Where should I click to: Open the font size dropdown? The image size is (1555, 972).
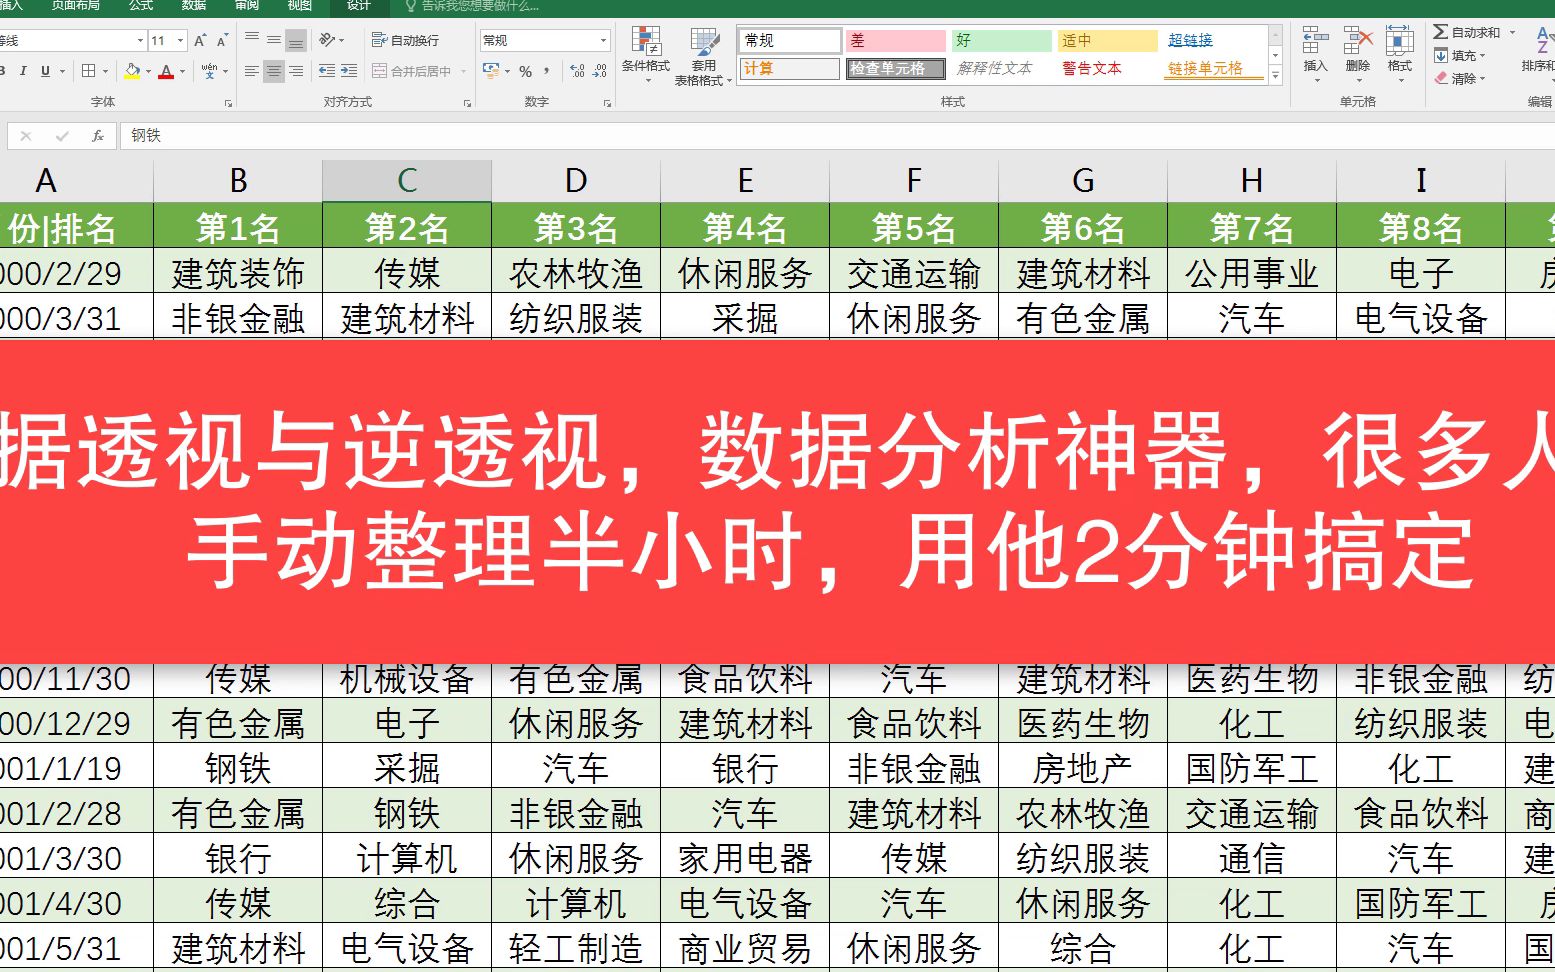pos(178,40)
